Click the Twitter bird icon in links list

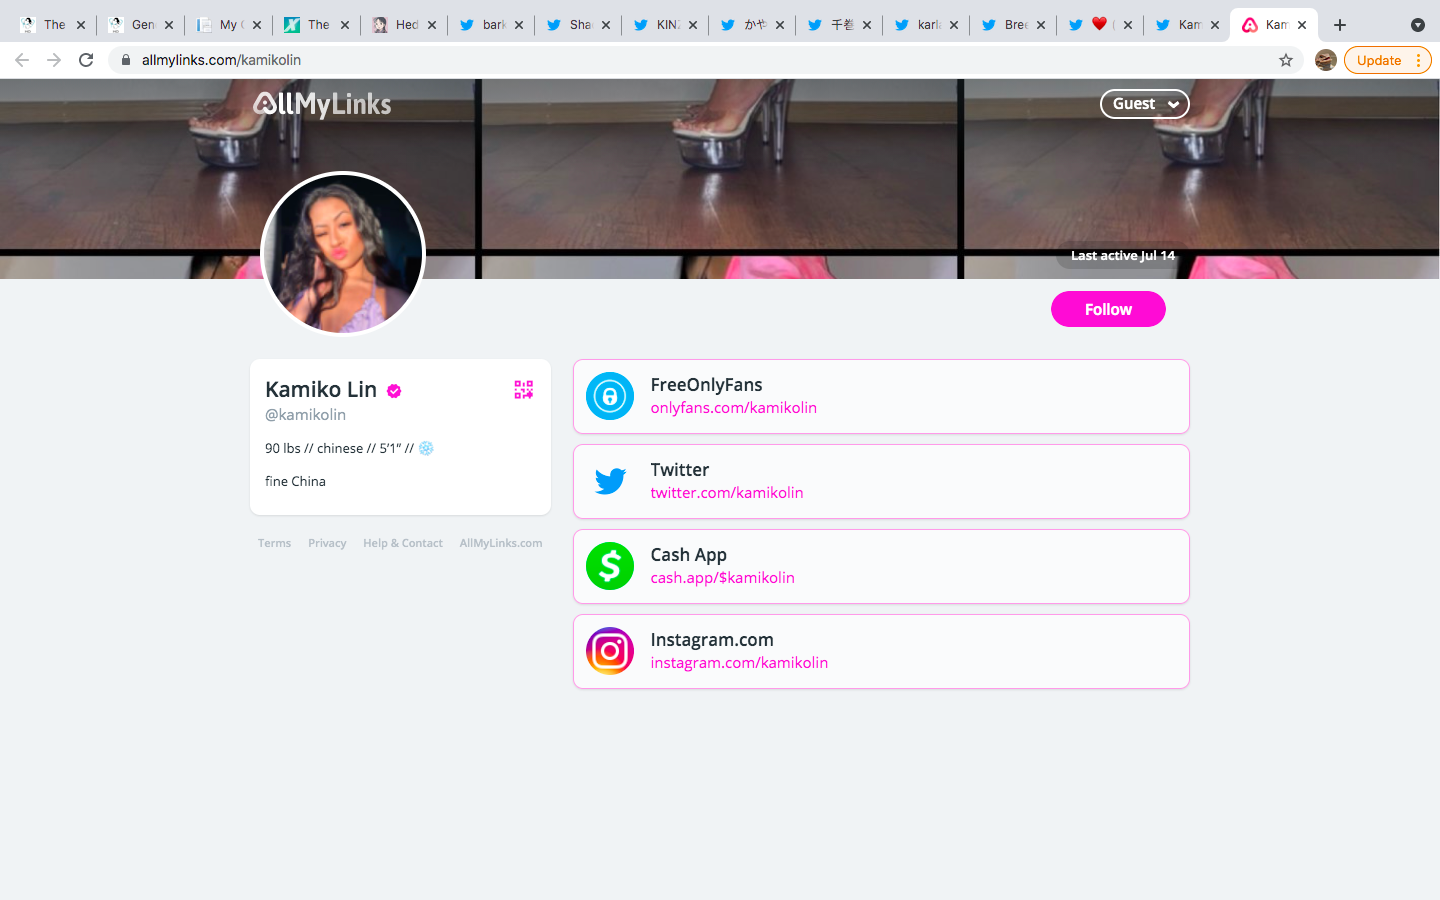(x=610, y=481)
